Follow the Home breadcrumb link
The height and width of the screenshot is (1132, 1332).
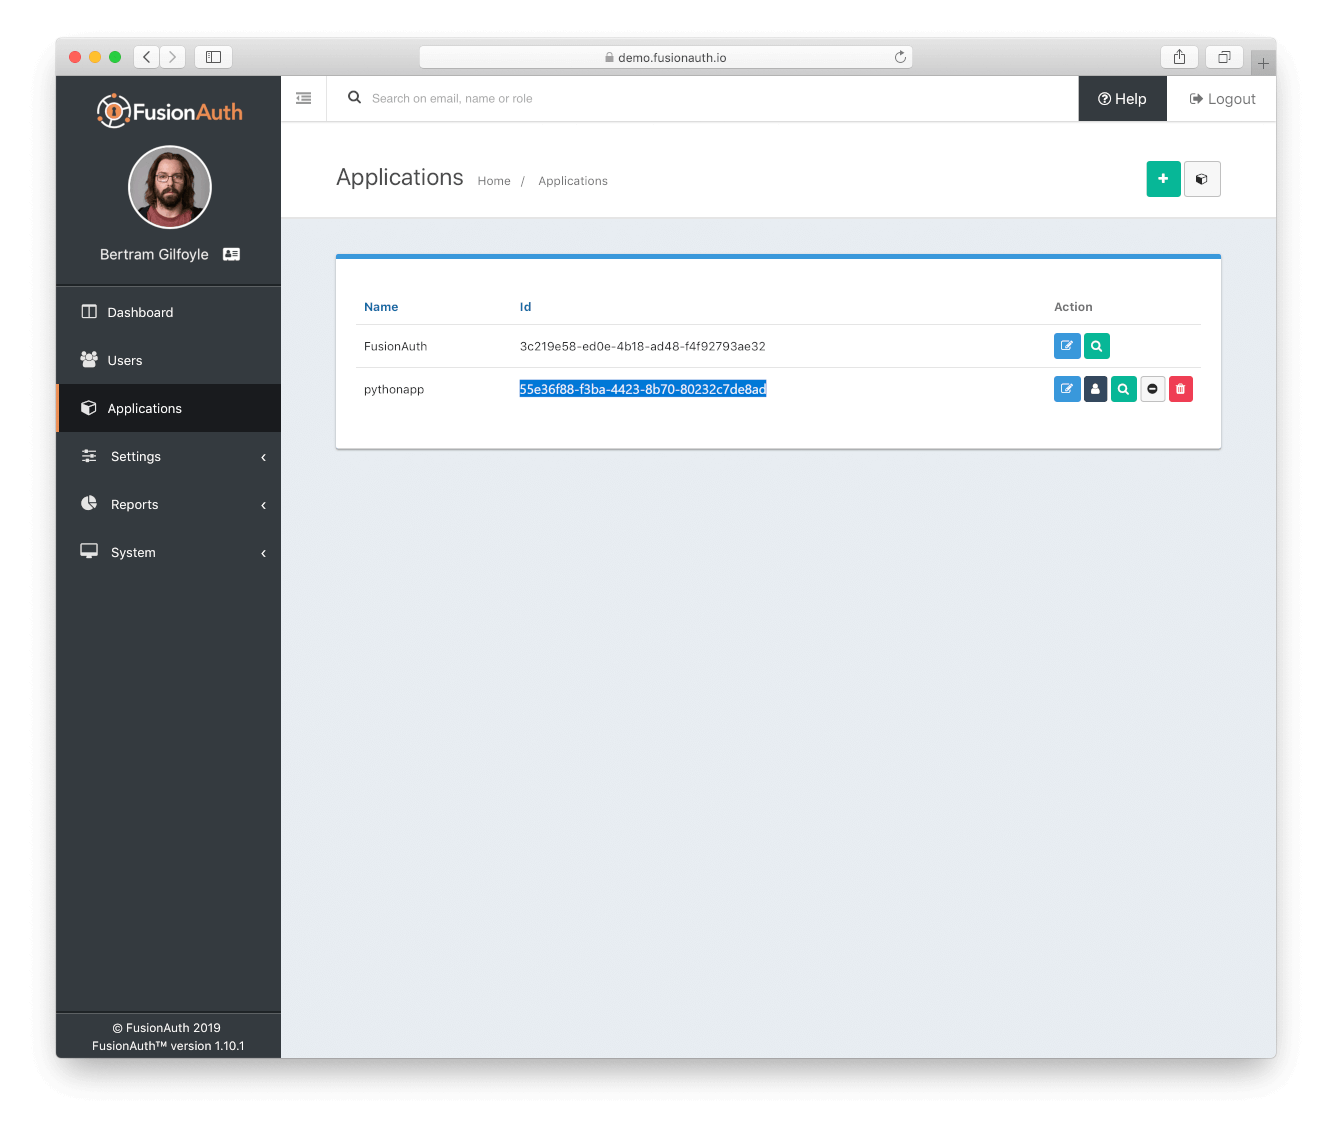(494, 181)
